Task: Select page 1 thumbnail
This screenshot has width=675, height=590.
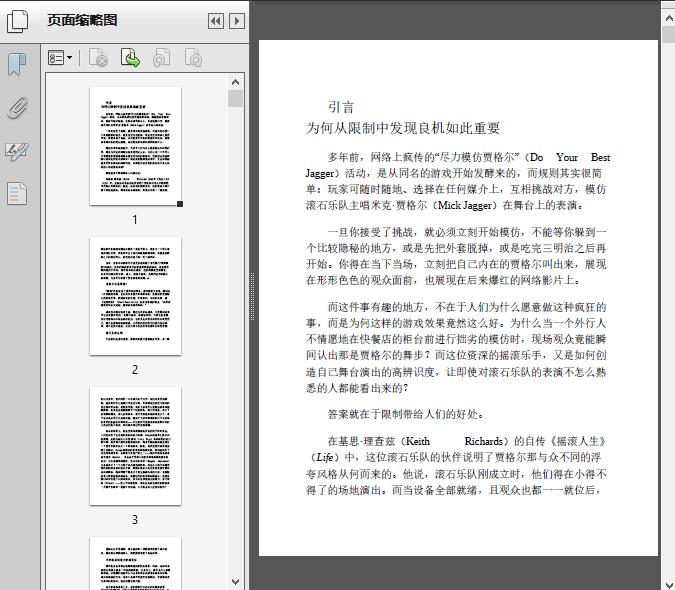Action: (x=135, y=146)
